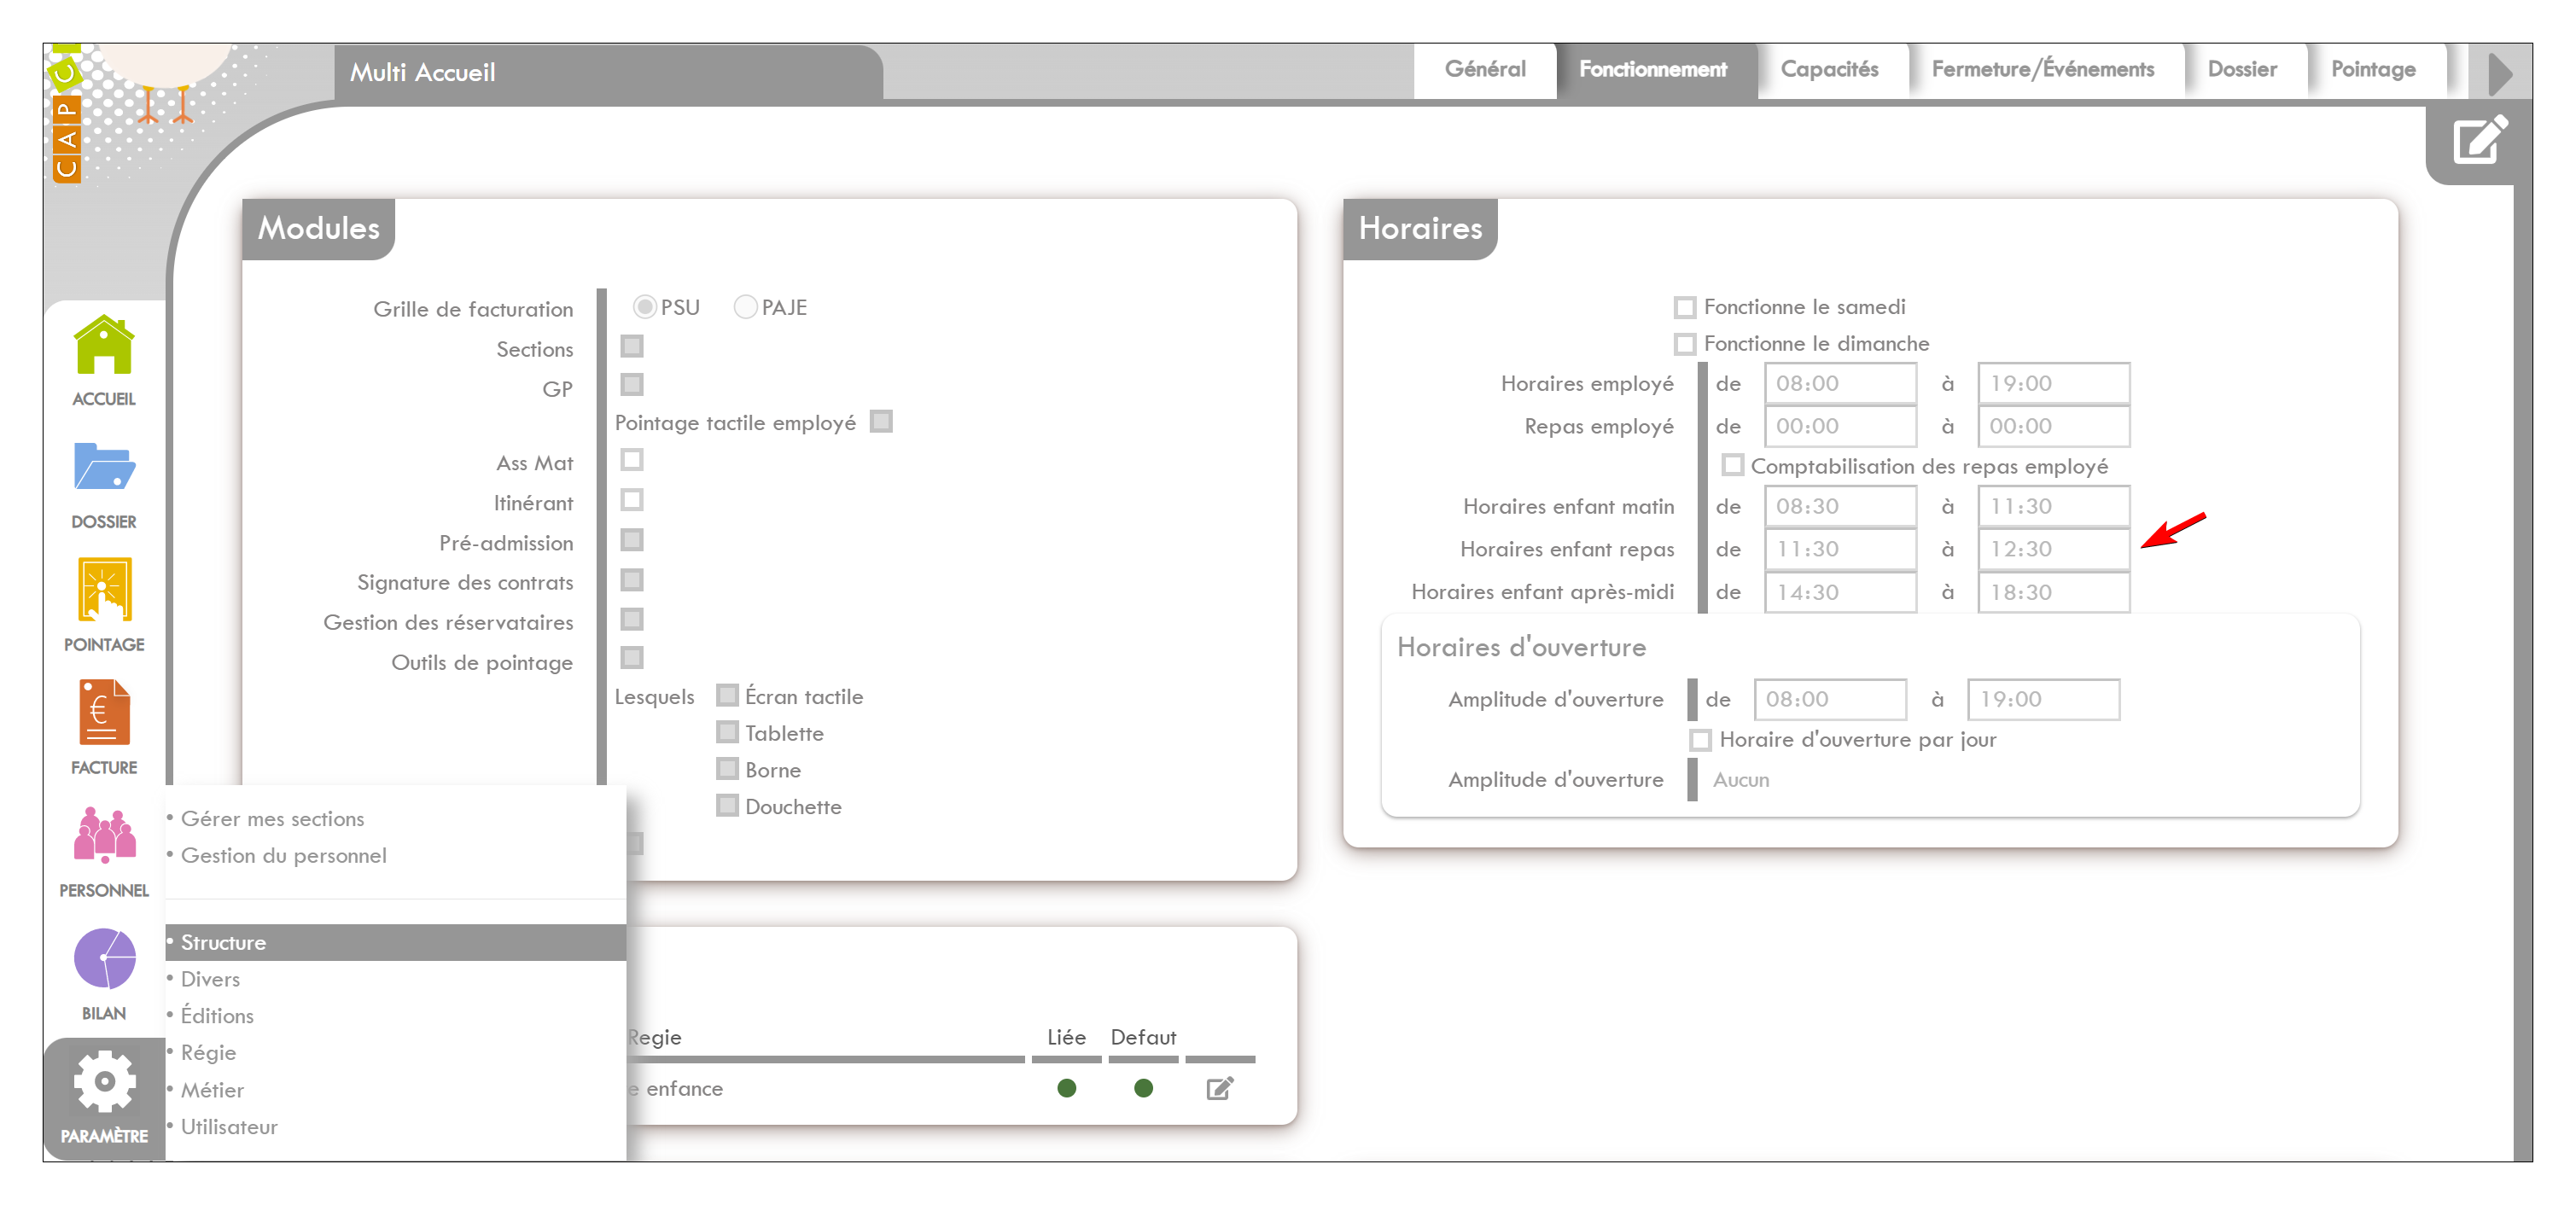Click Horaires enfant repas start field
2576x1205 pixels.
coord(1839,550)
